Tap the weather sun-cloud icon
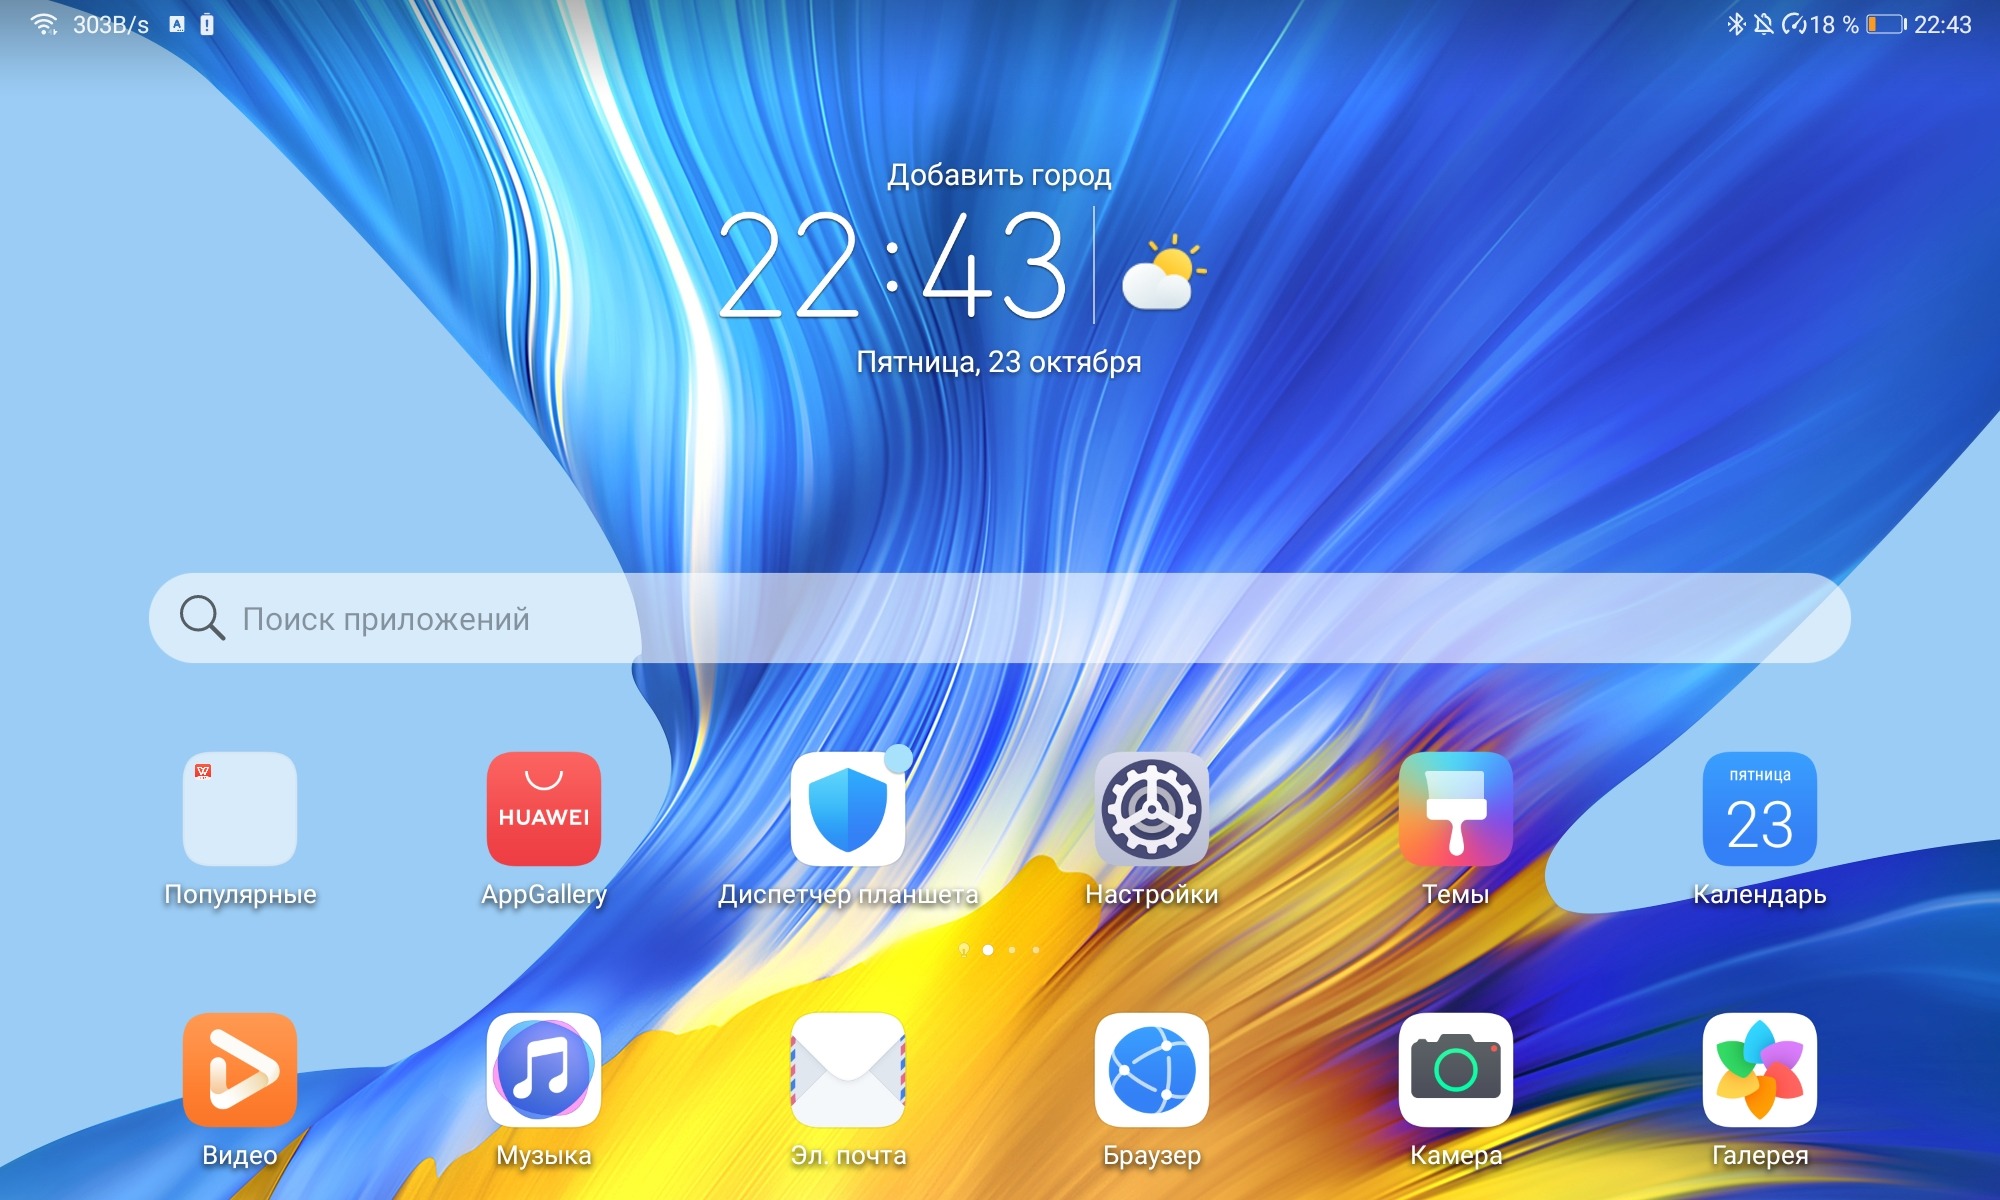The image size is (2000, 1200). click(1163, 272)
